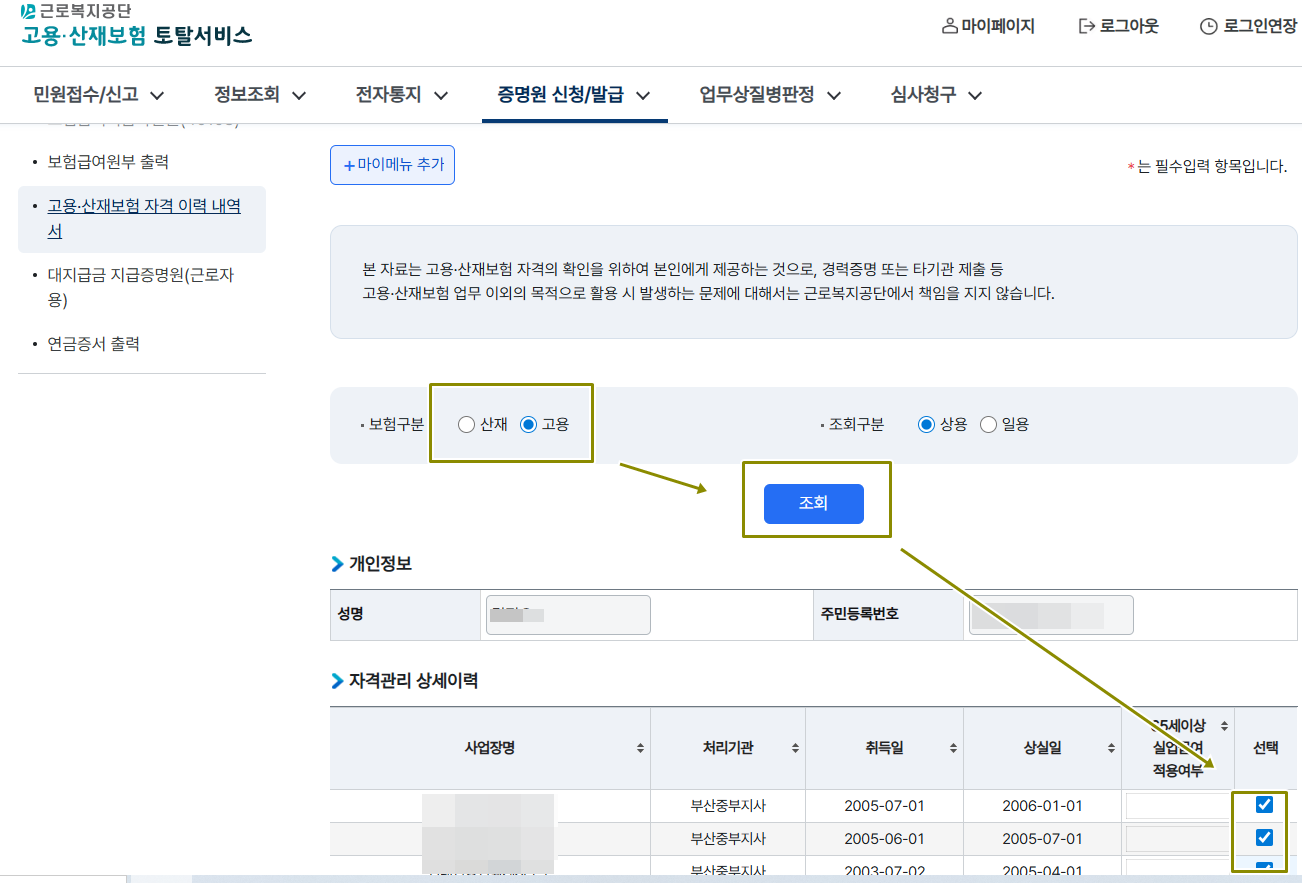Sort the 사업장명 column using its sort arrows
This screenshot has width=1302, height=883.
coord(639,747)
